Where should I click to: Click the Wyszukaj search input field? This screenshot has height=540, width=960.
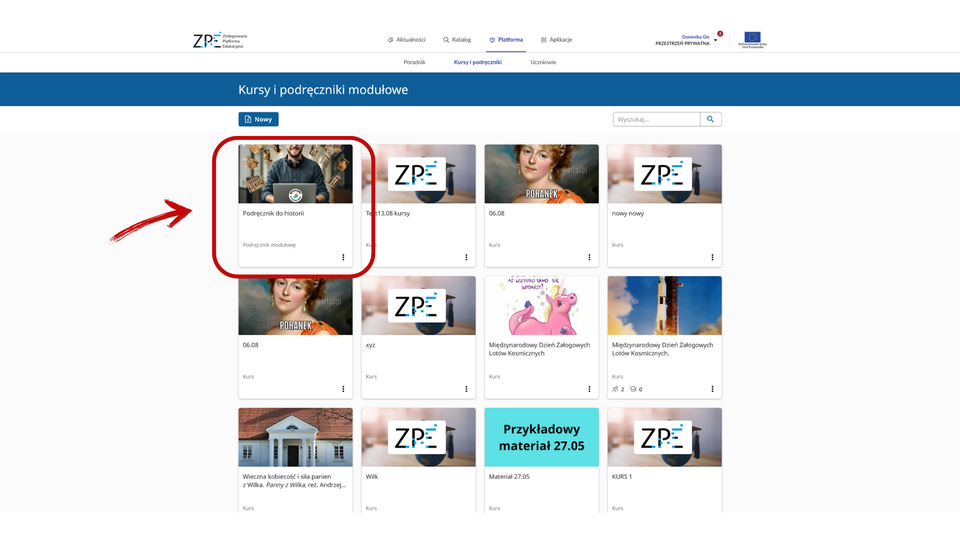656,119
